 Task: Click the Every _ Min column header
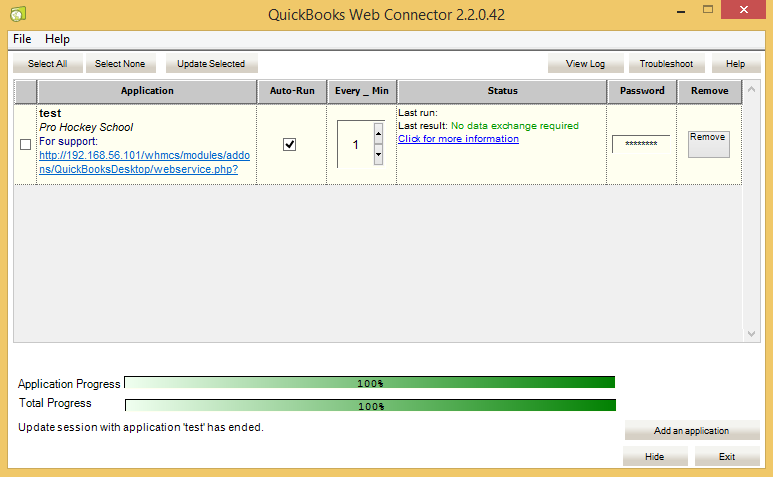[x=362, y=91]
